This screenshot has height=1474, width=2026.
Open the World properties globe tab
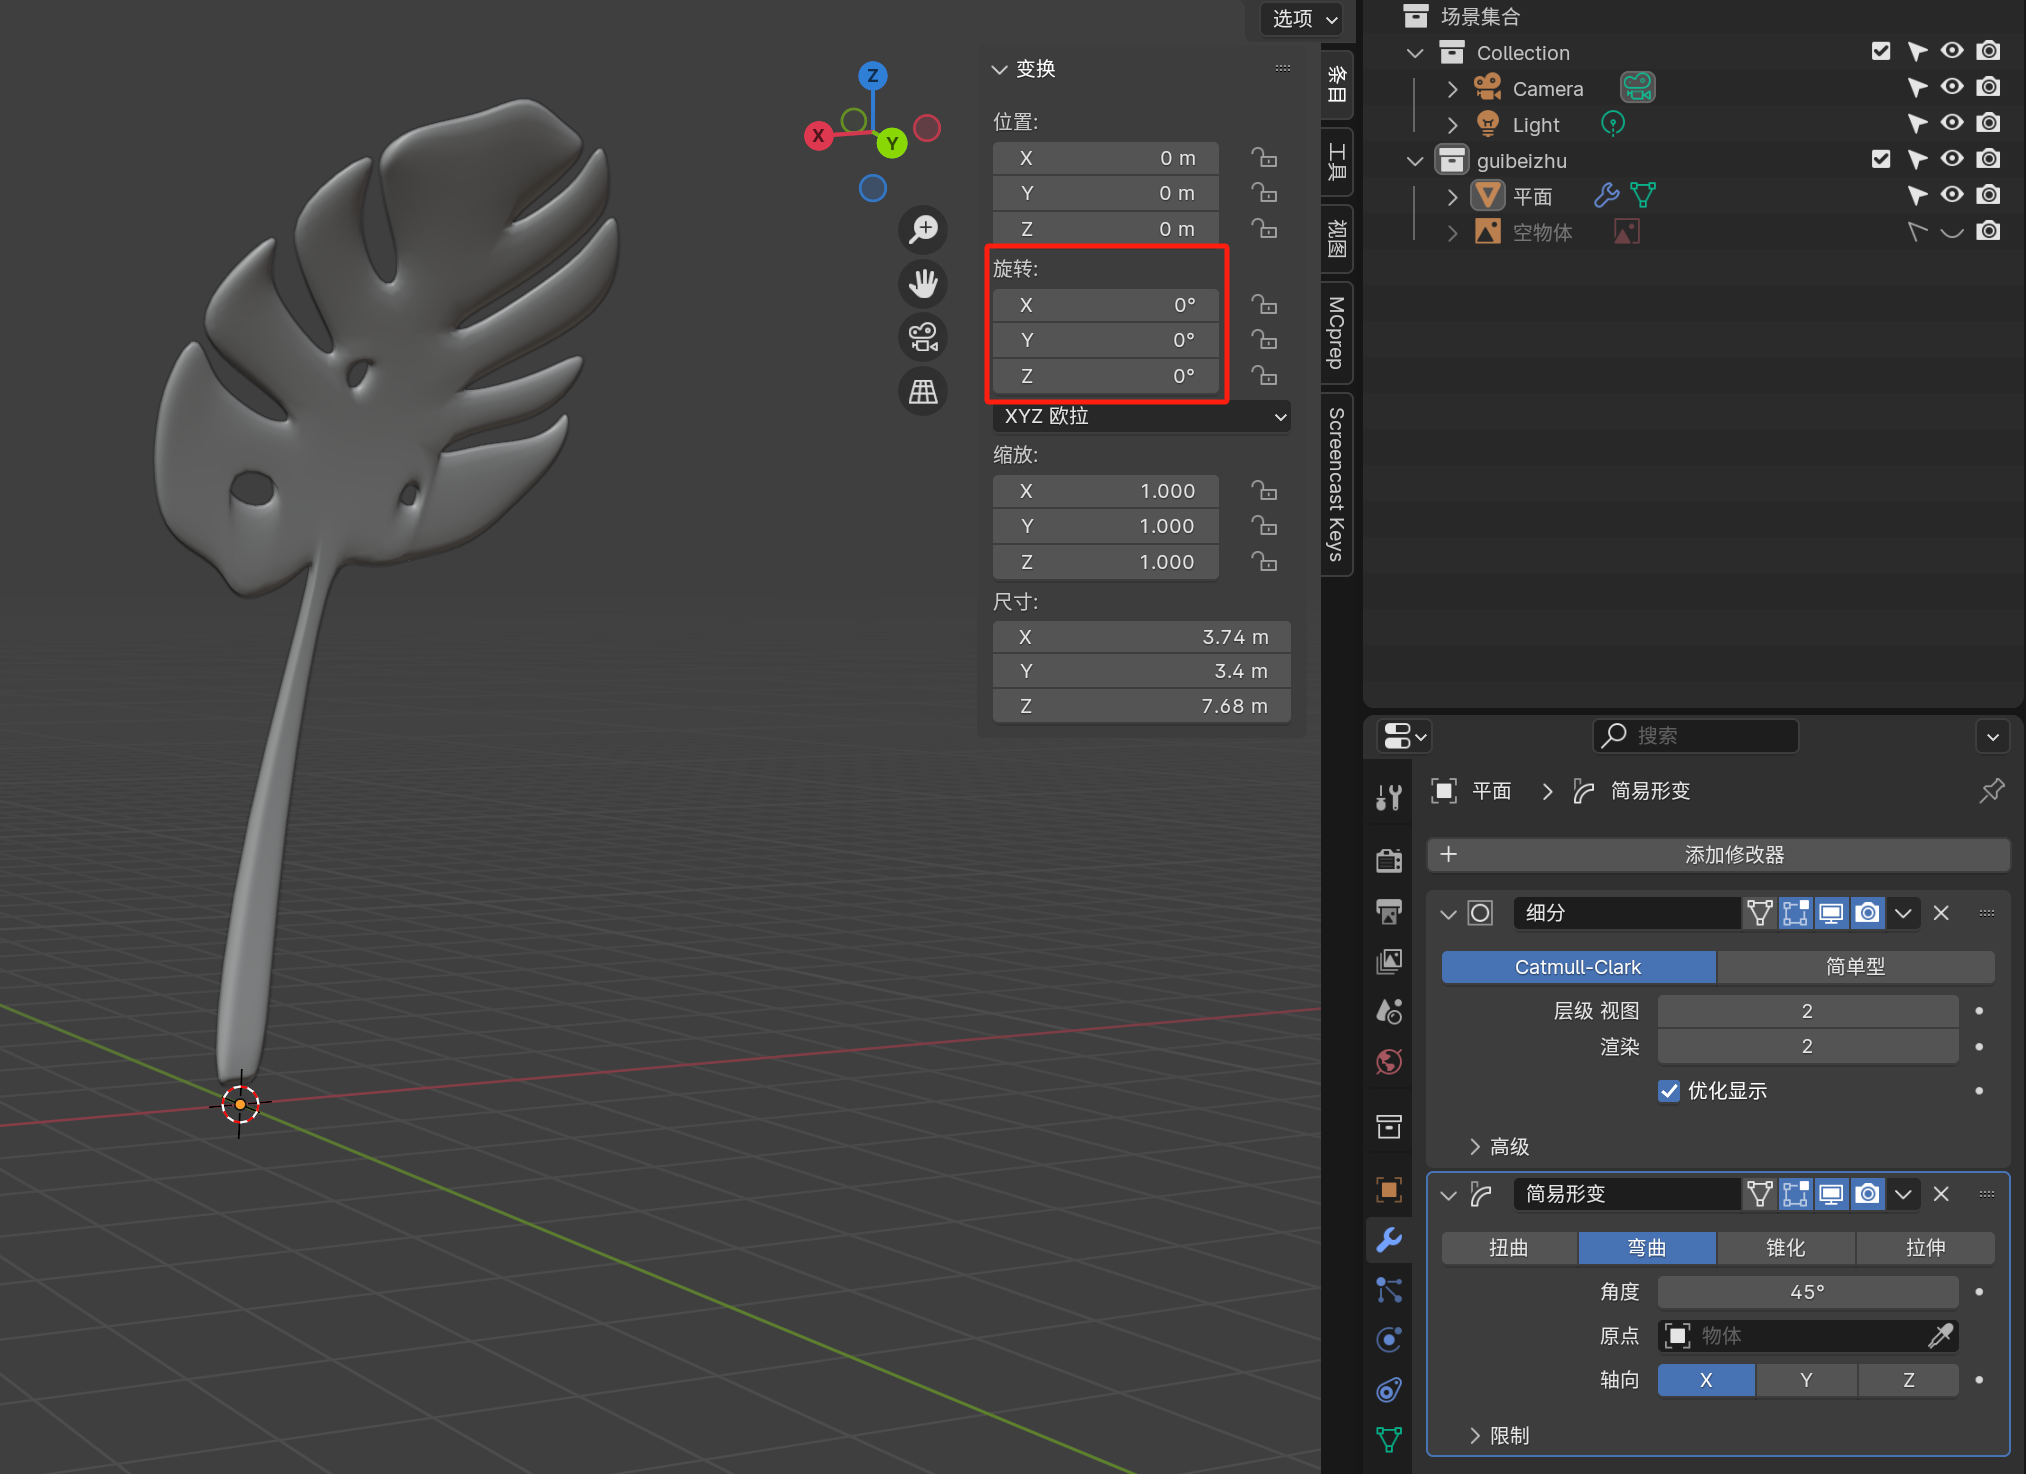coord(1389,1061)
